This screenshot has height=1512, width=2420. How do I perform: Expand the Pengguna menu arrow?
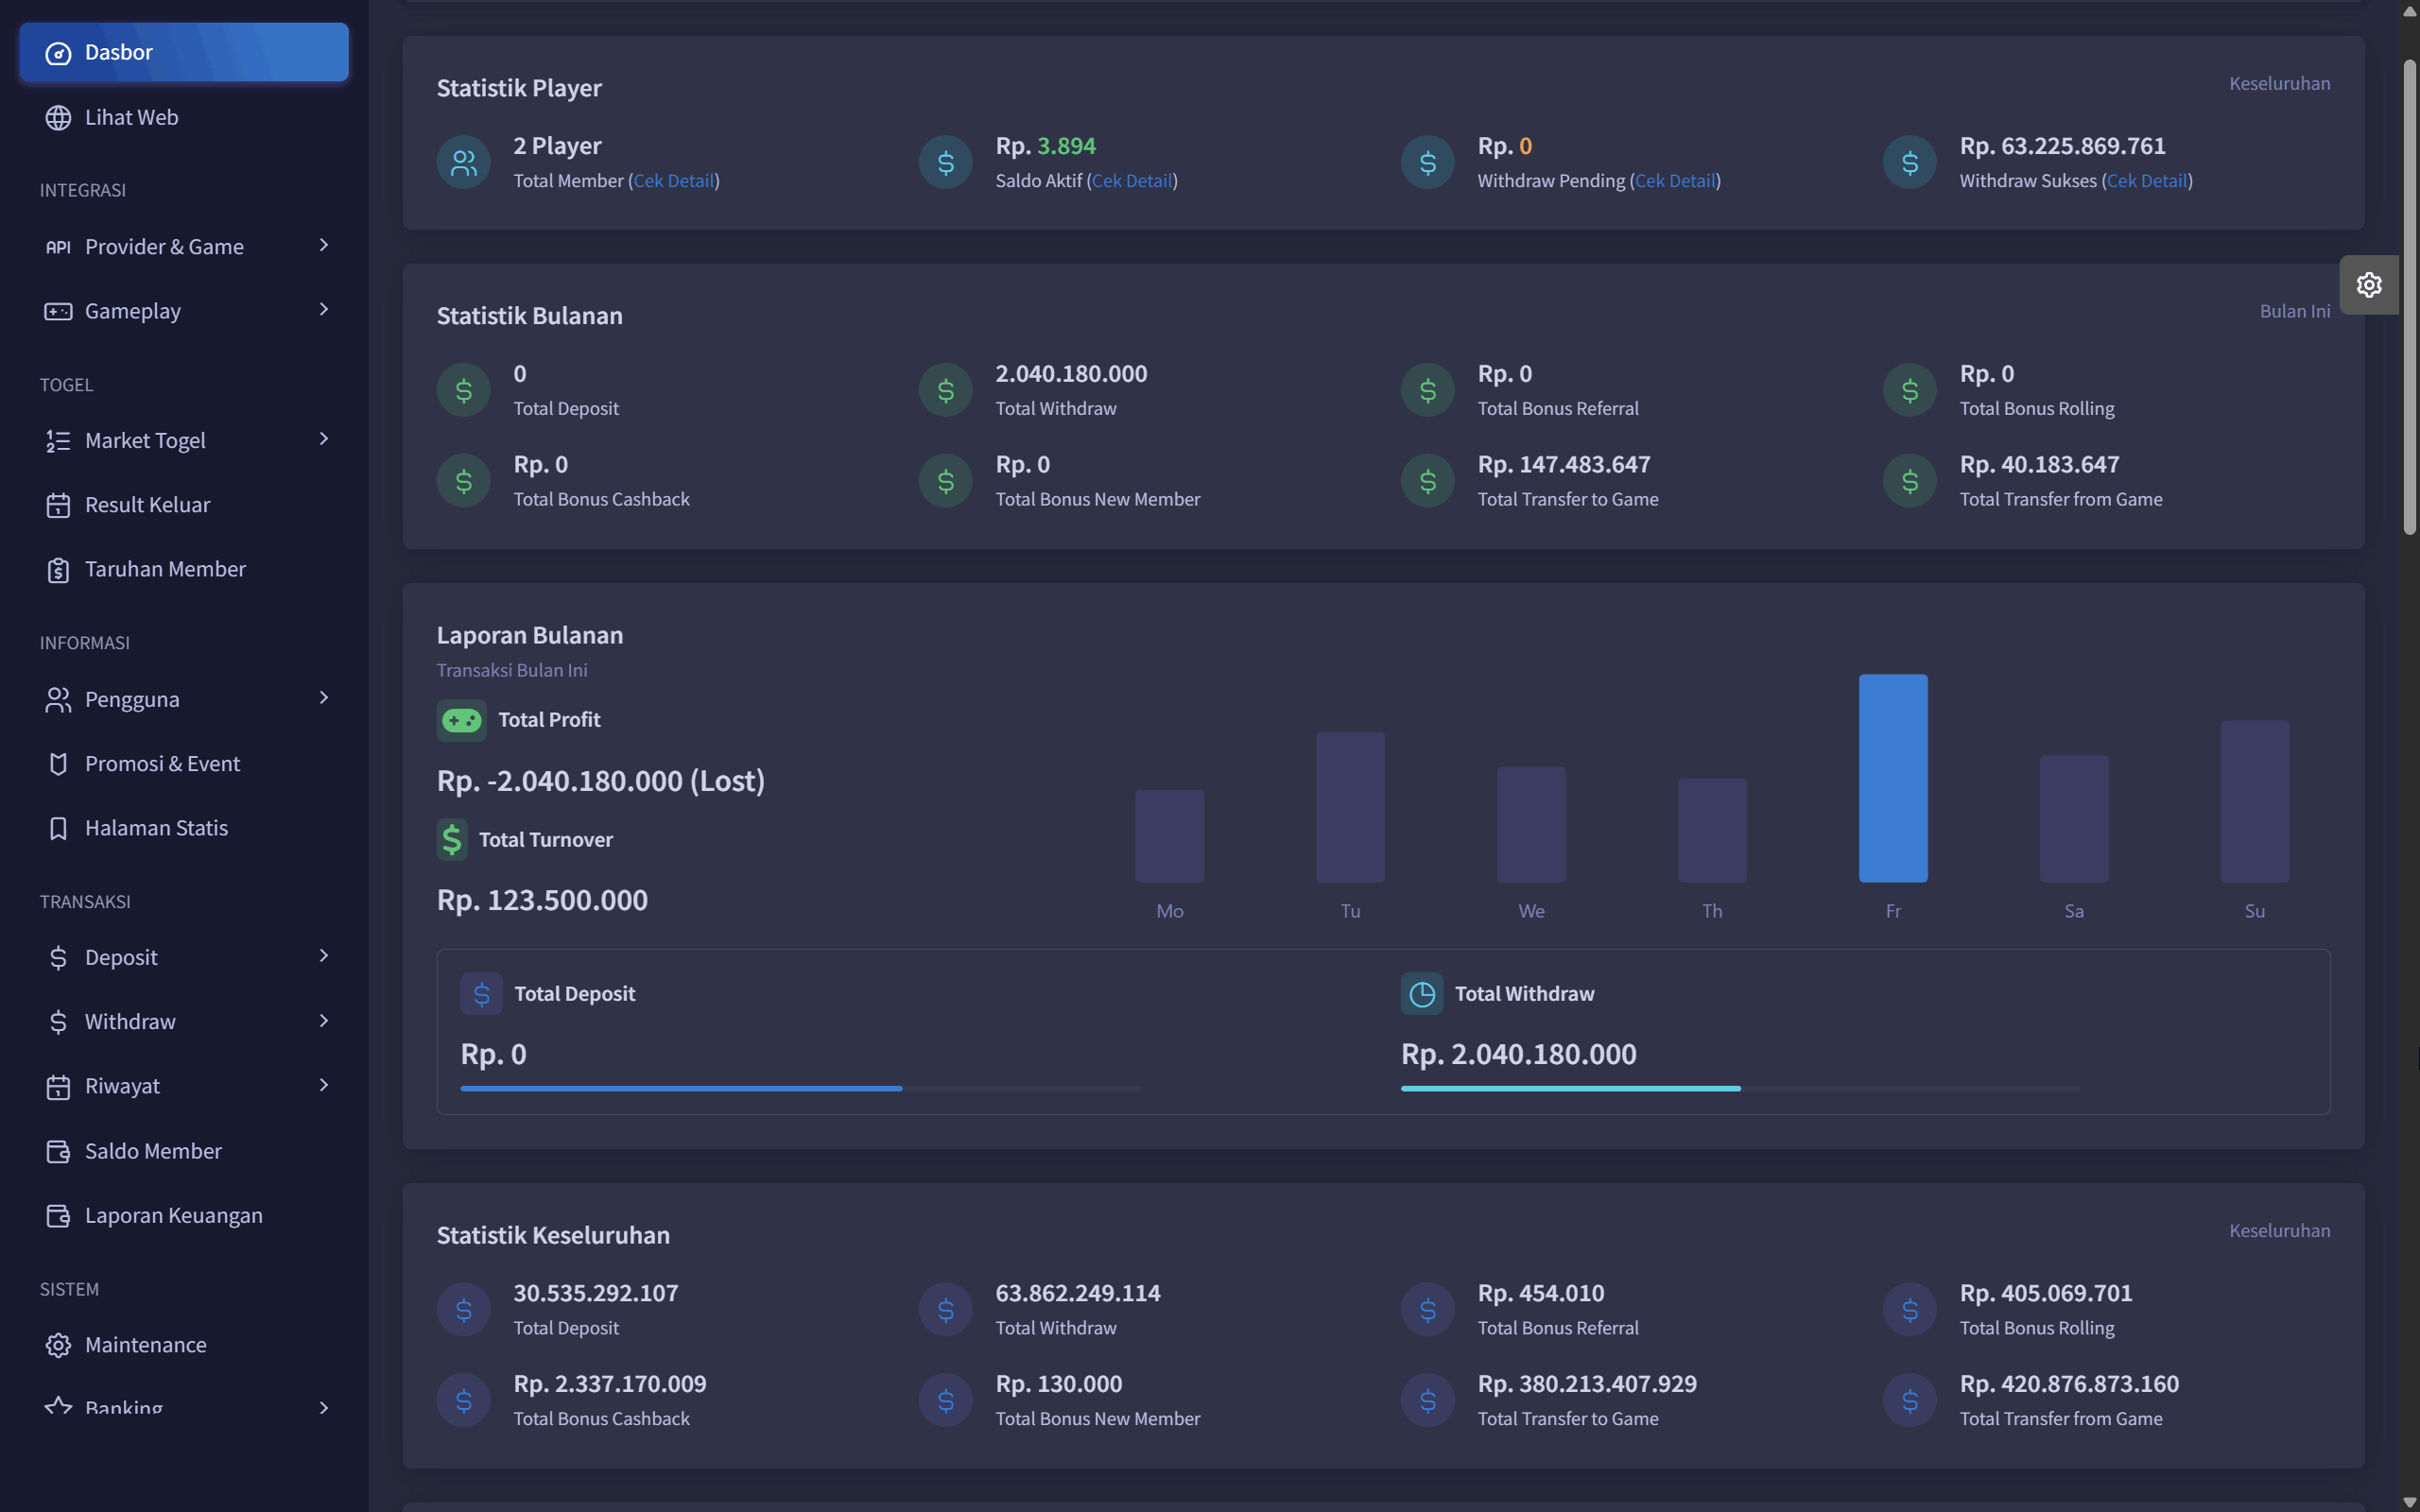pyautogui.click(x=323, y=698)
